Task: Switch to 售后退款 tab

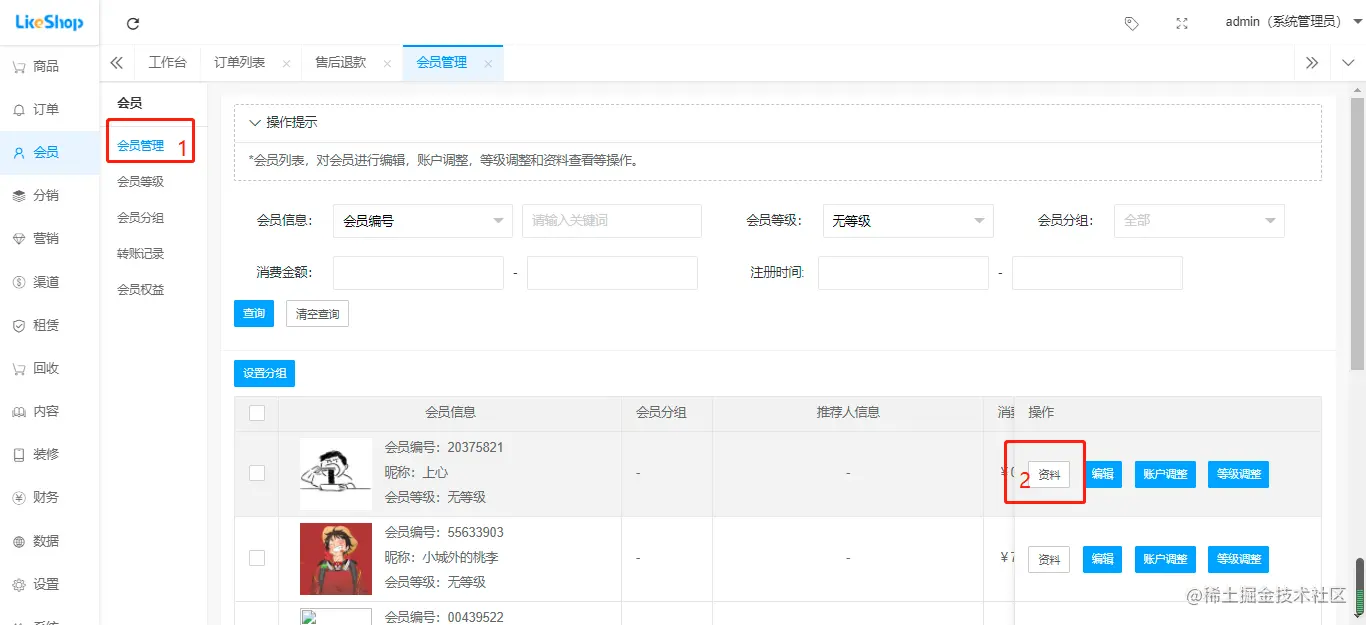Action: click(x=340, y=62)
